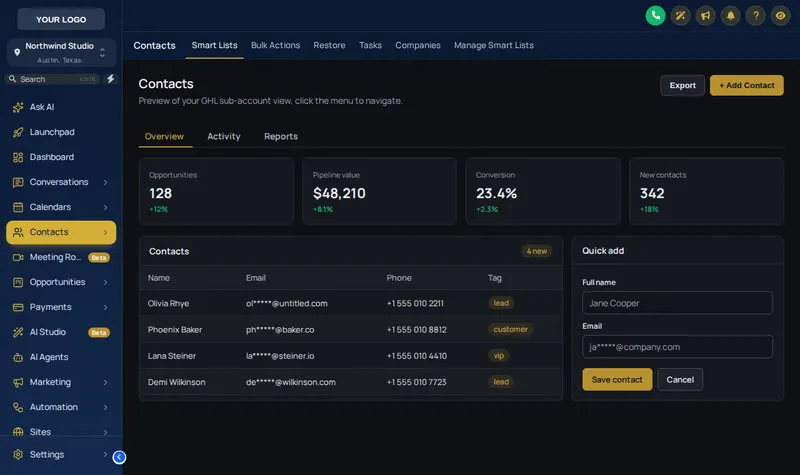Image resolution: width=800 pixels, height=475 pixels.
Task: Click the sidebar Search field
Action: [x=53, y=79]
